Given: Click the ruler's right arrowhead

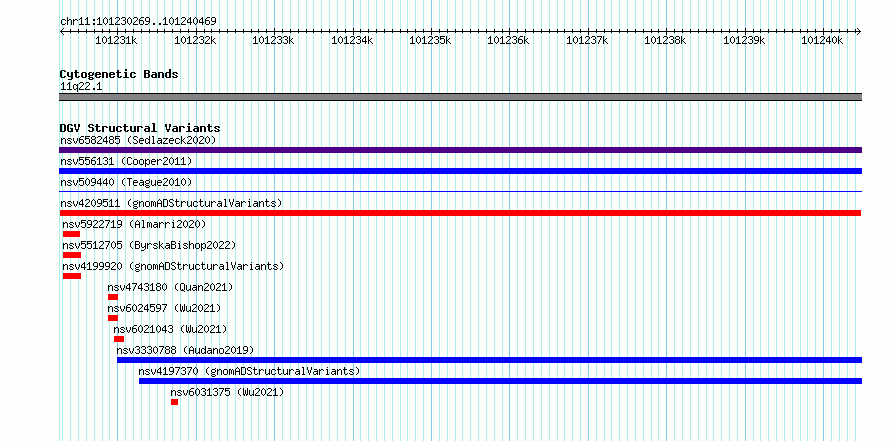Looking at the screenshot, I should coord(859,31).
